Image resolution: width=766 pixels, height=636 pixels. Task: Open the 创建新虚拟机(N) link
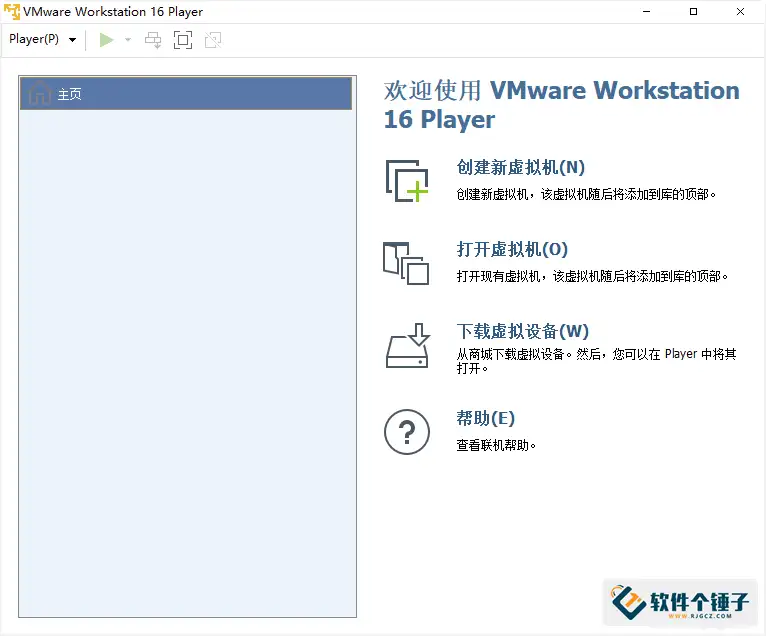coord(521,167)
